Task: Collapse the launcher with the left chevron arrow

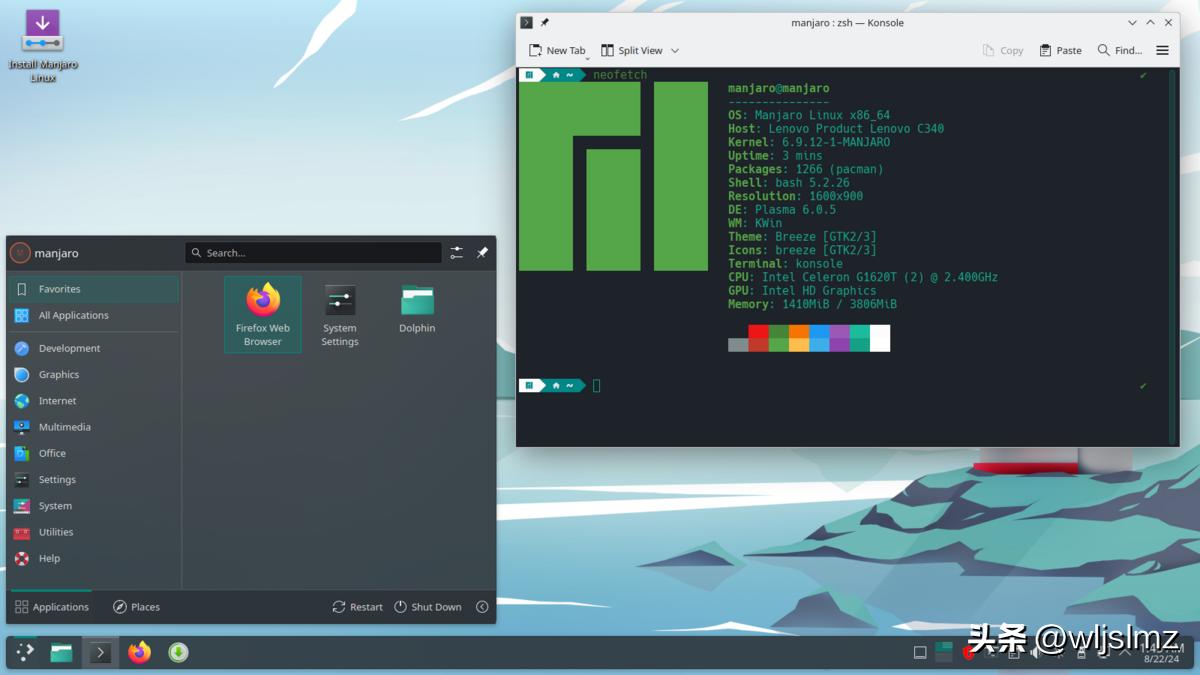Action: click(x=482, y=607)
